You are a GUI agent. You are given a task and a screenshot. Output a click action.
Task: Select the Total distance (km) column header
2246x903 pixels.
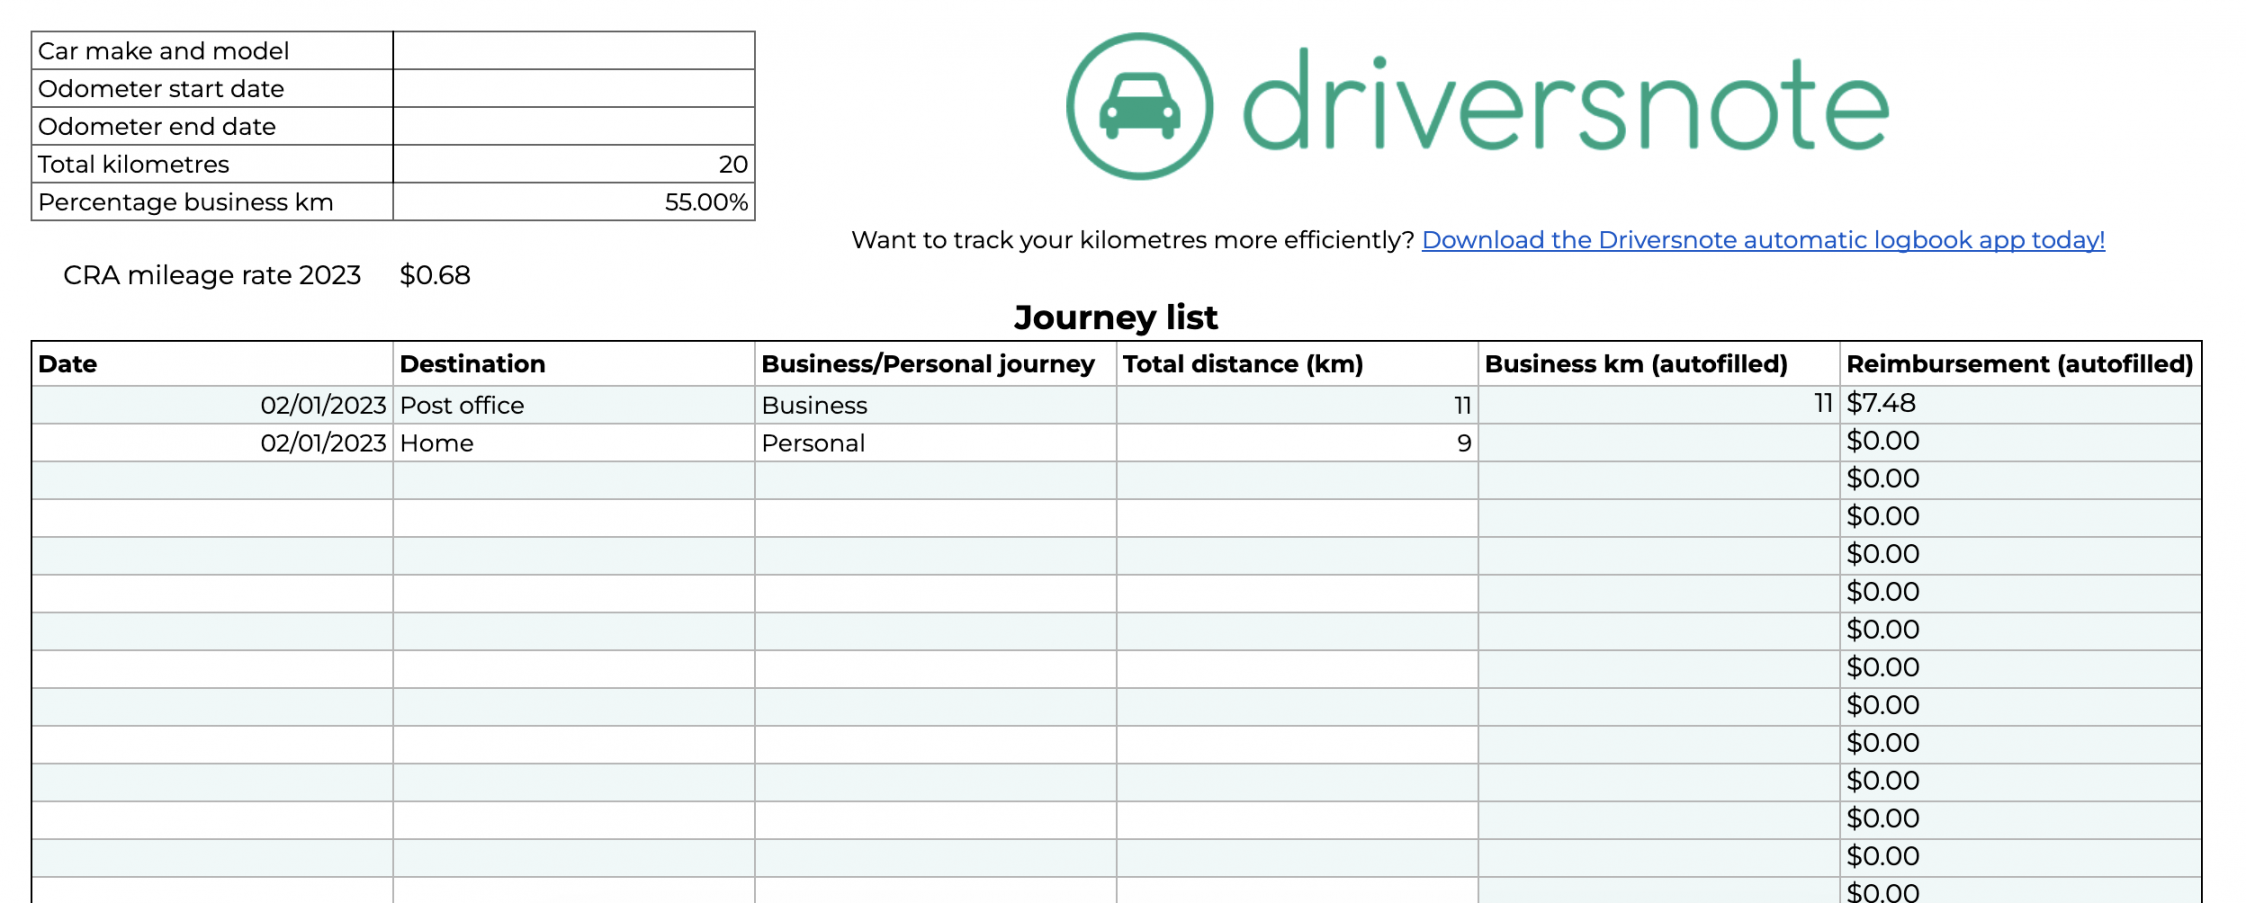click(1298, 364)
